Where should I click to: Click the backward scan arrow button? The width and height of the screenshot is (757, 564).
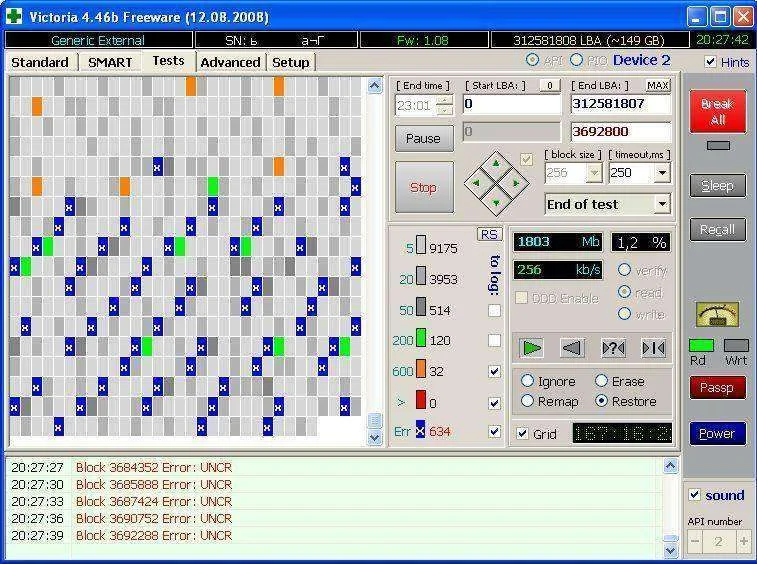click(x=572, y=348)
